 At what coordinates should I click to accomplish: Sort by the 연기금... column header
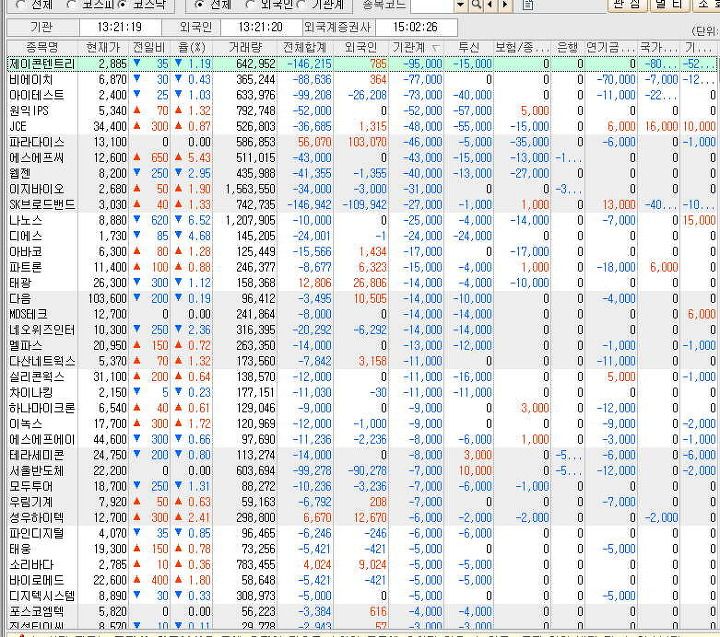point(611,47)
